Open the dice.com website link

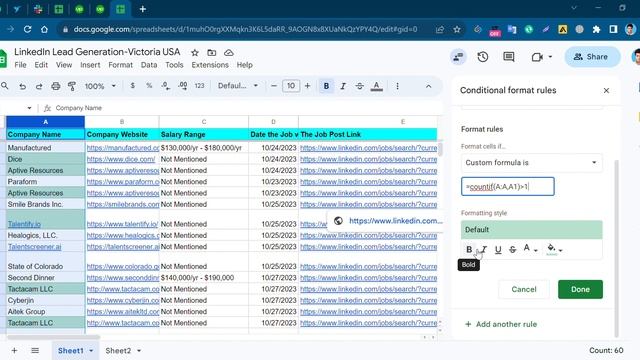(121, 159)
